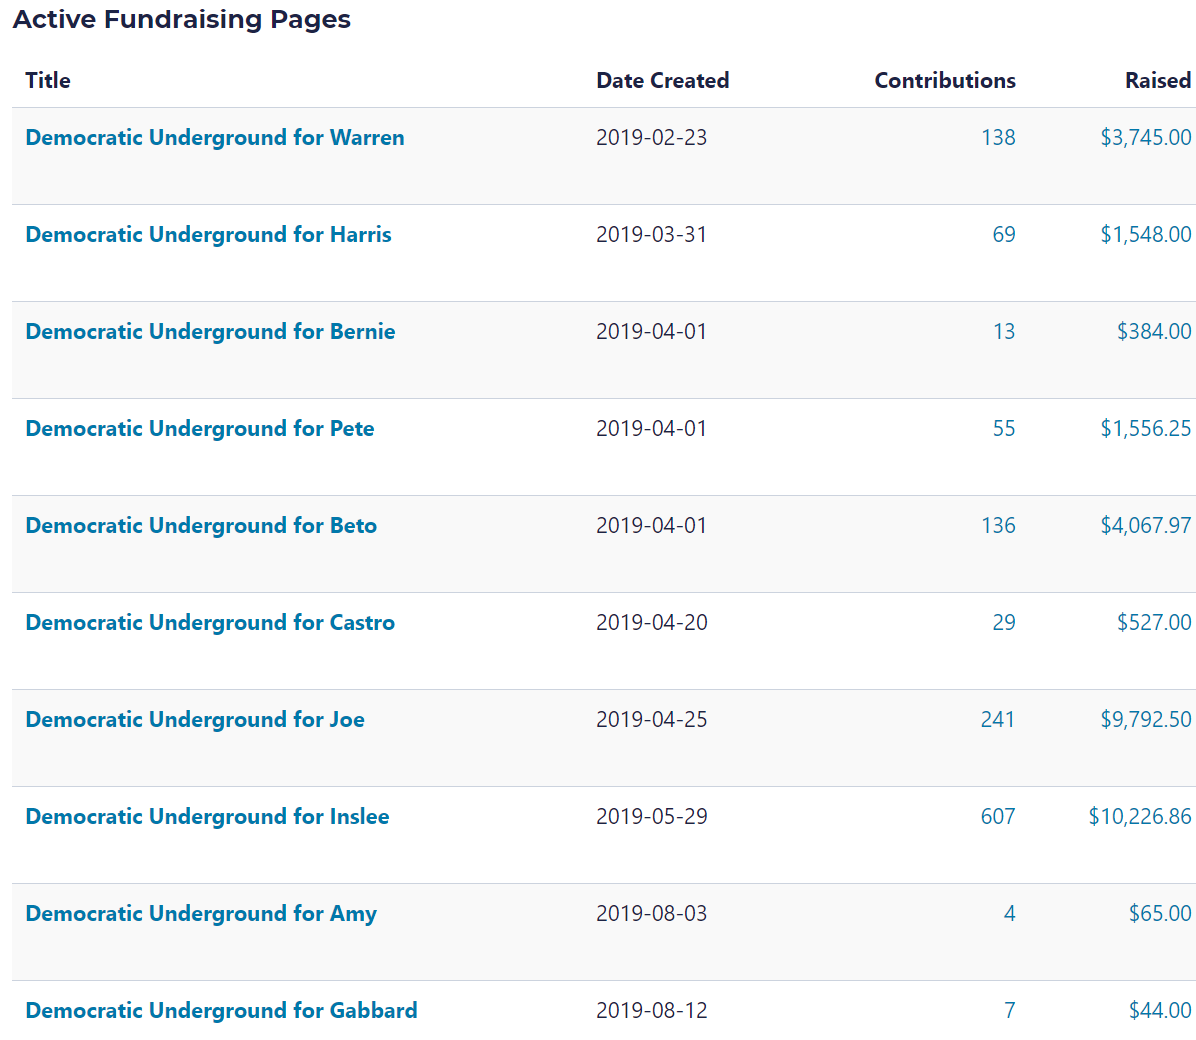Open Democratic Underground for Warren page
The width and height of the screenshot is (1196, 1040).
pos(215,138)
